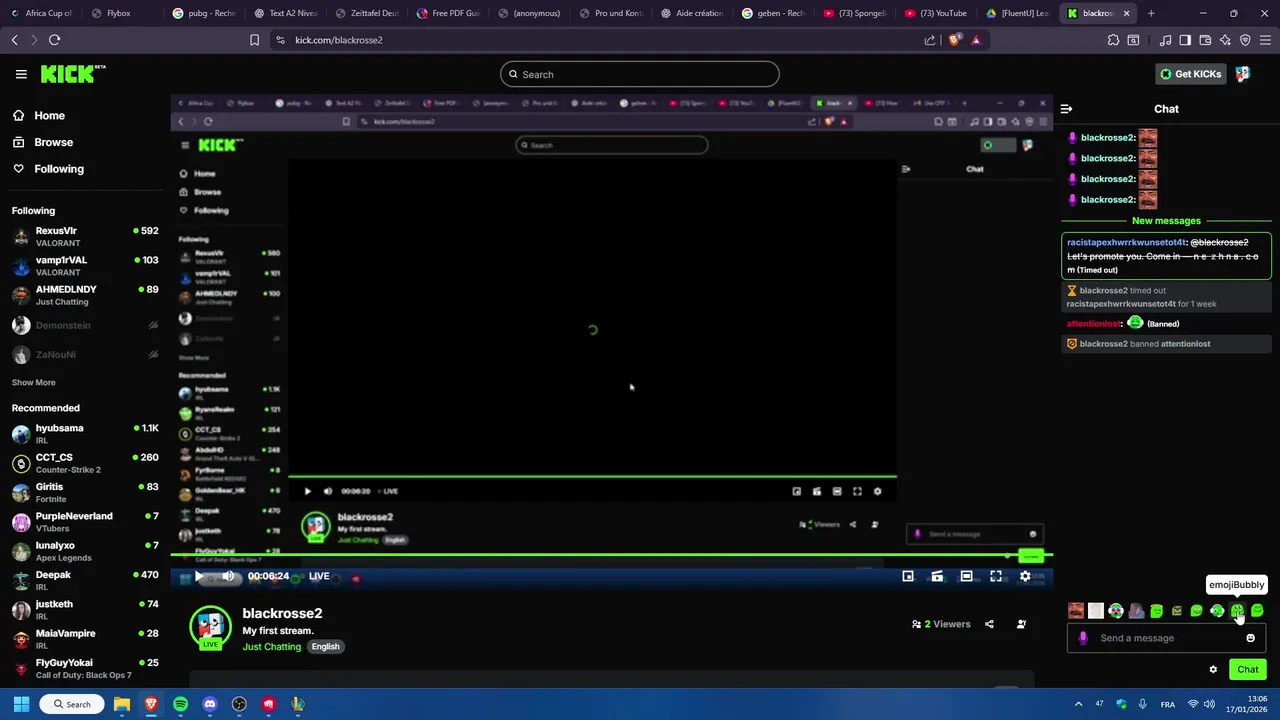Open browser media control music icon

point(1165,40)
